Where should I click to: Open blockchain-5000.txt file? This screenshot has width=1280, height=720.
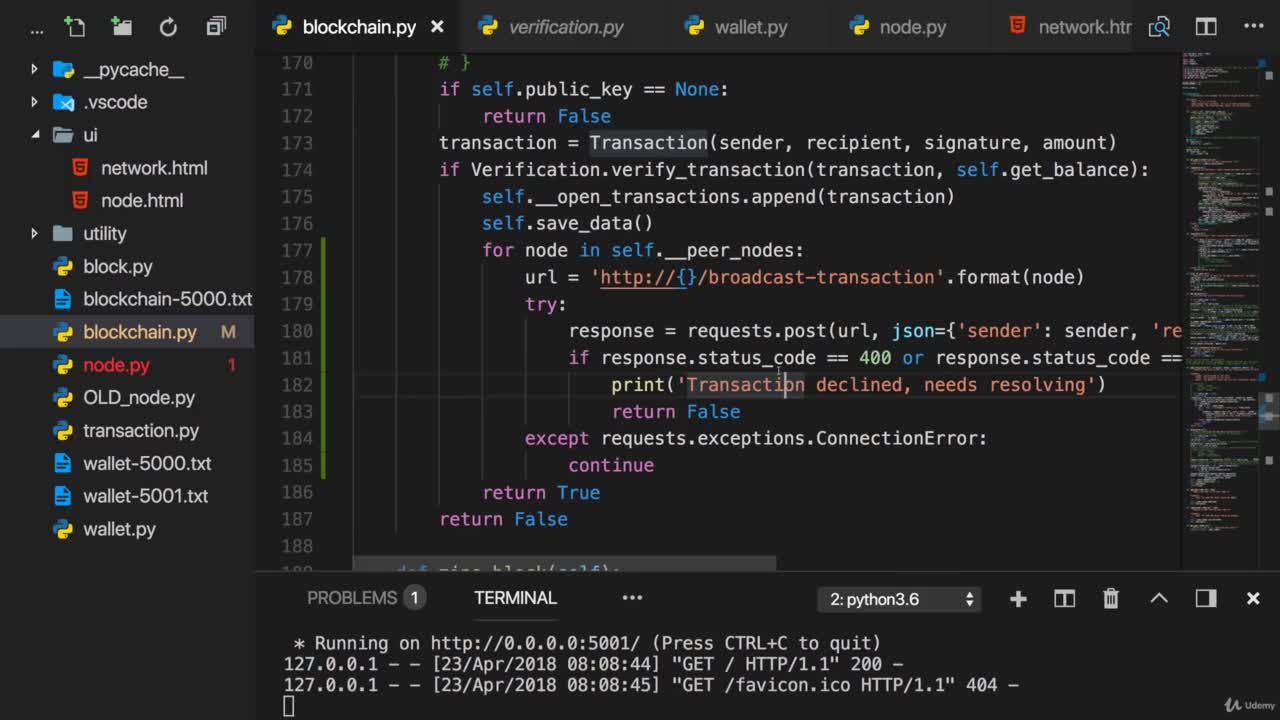tap(167, 299)
